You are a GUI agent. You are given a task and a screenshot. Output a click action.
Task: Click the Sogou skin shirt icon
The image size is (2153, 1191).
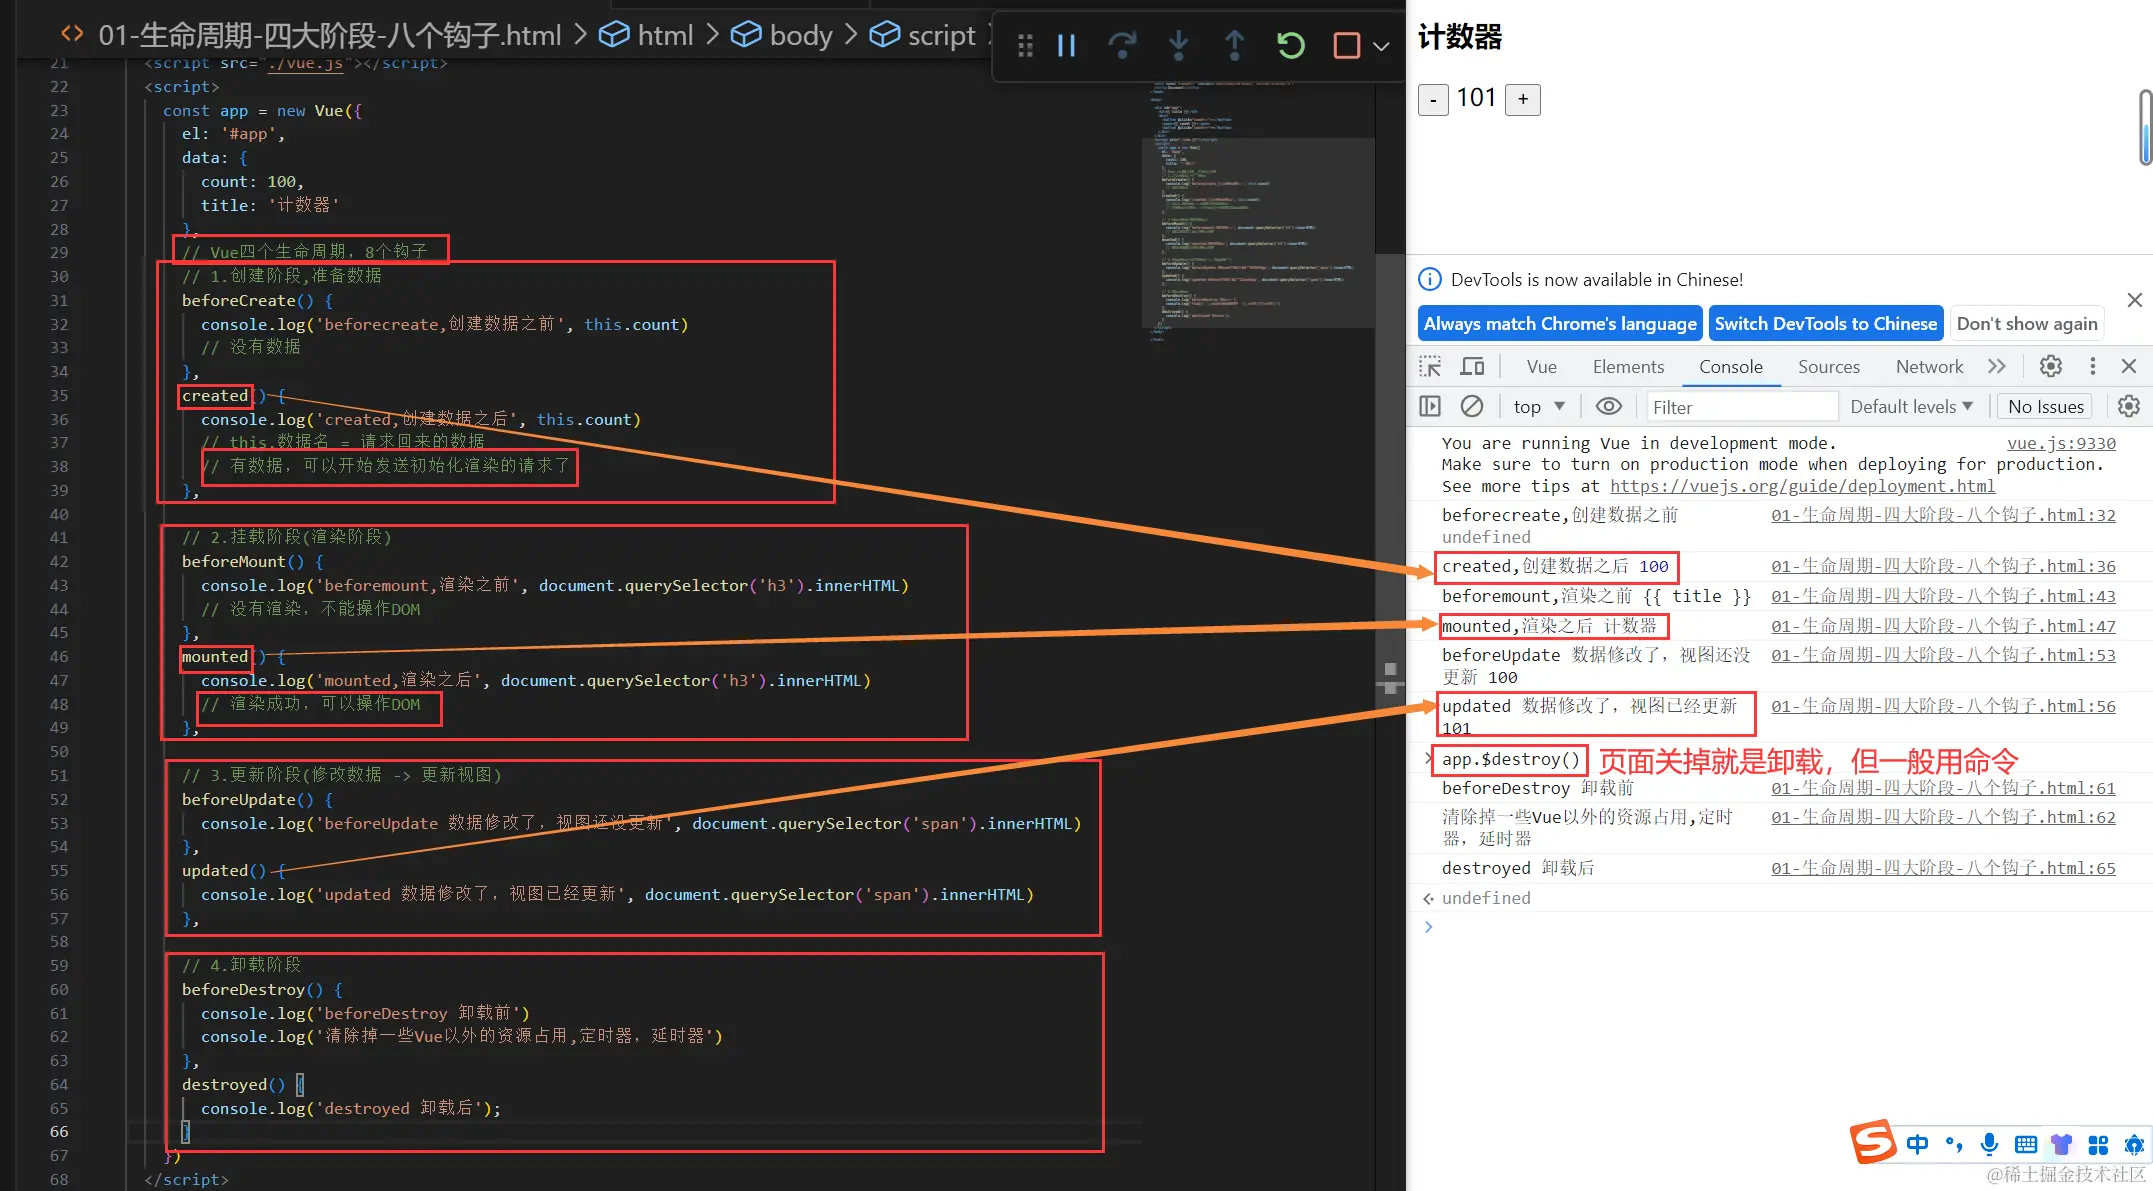click(x=2061, y=1144)
